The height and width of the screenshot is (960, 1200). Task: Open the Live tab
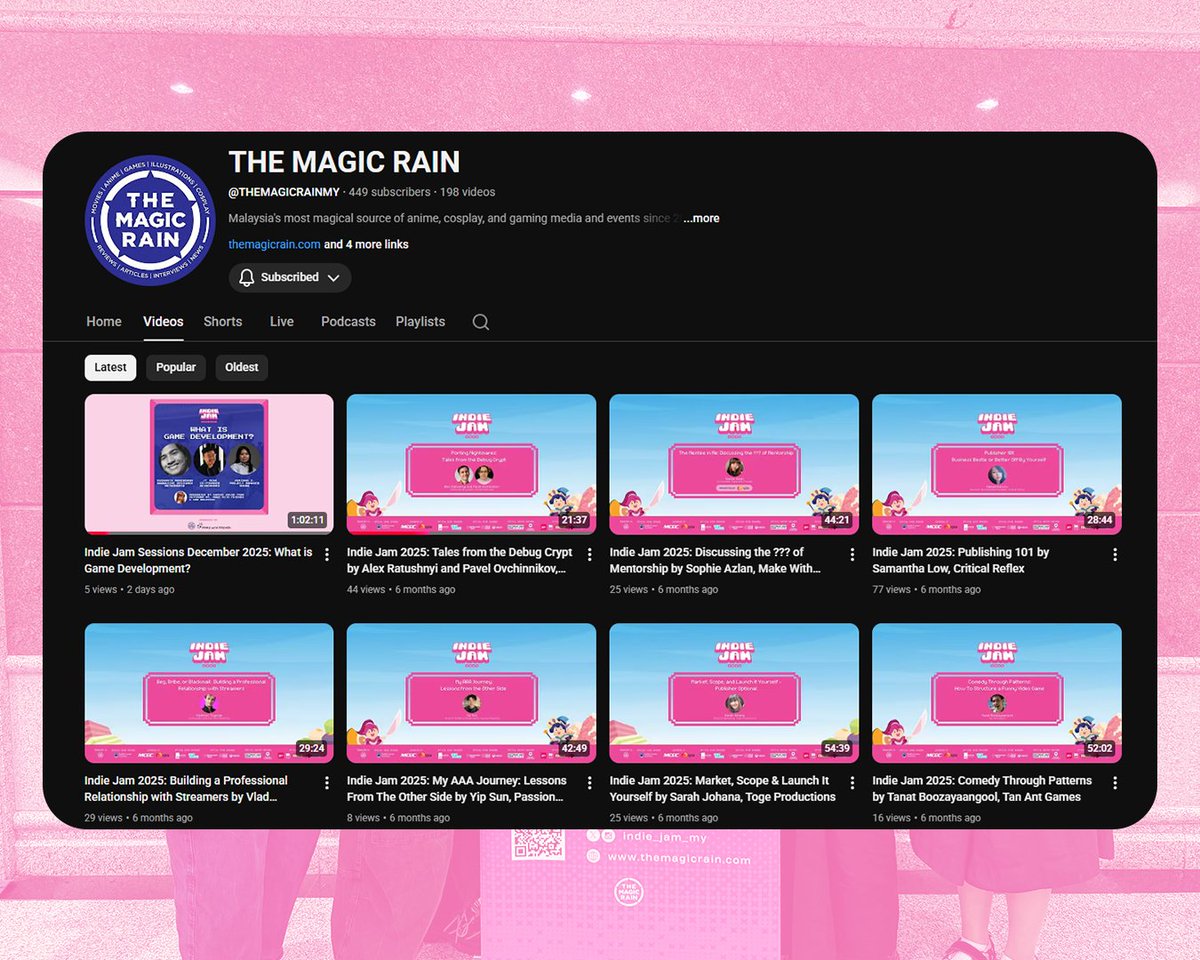(x=282, y=321)
